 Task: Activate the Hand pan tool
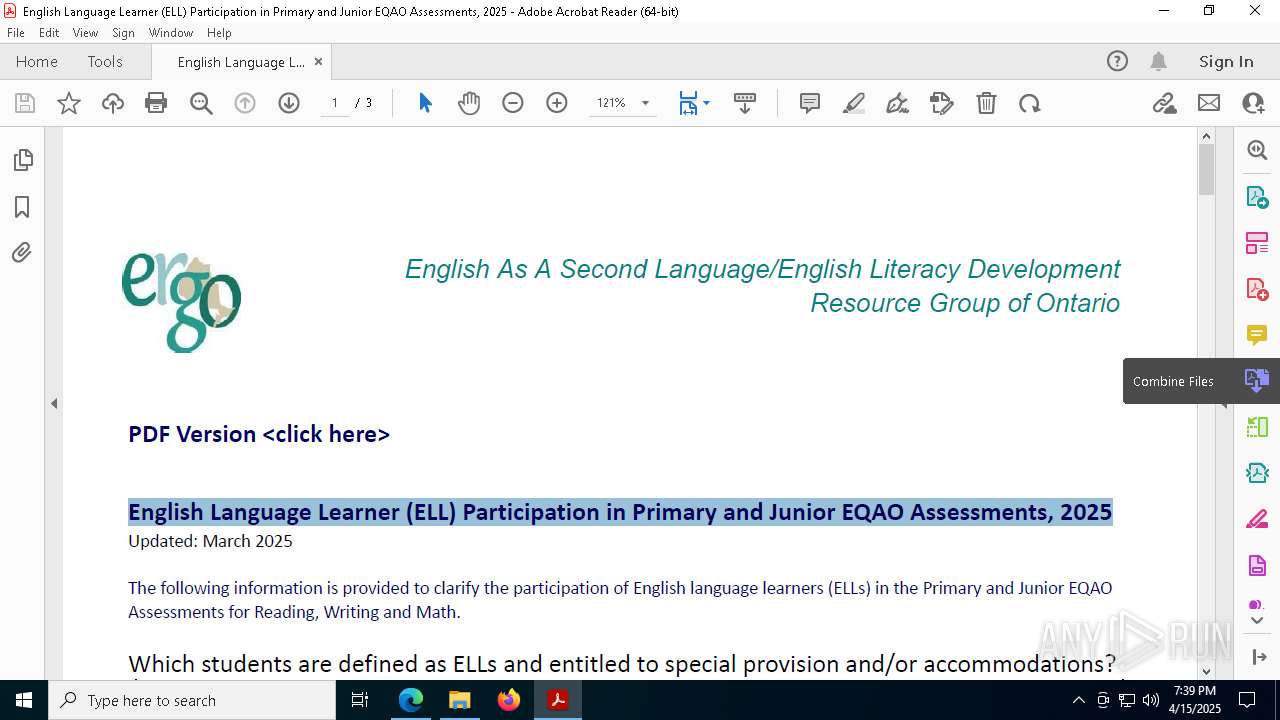click(469, 103)
